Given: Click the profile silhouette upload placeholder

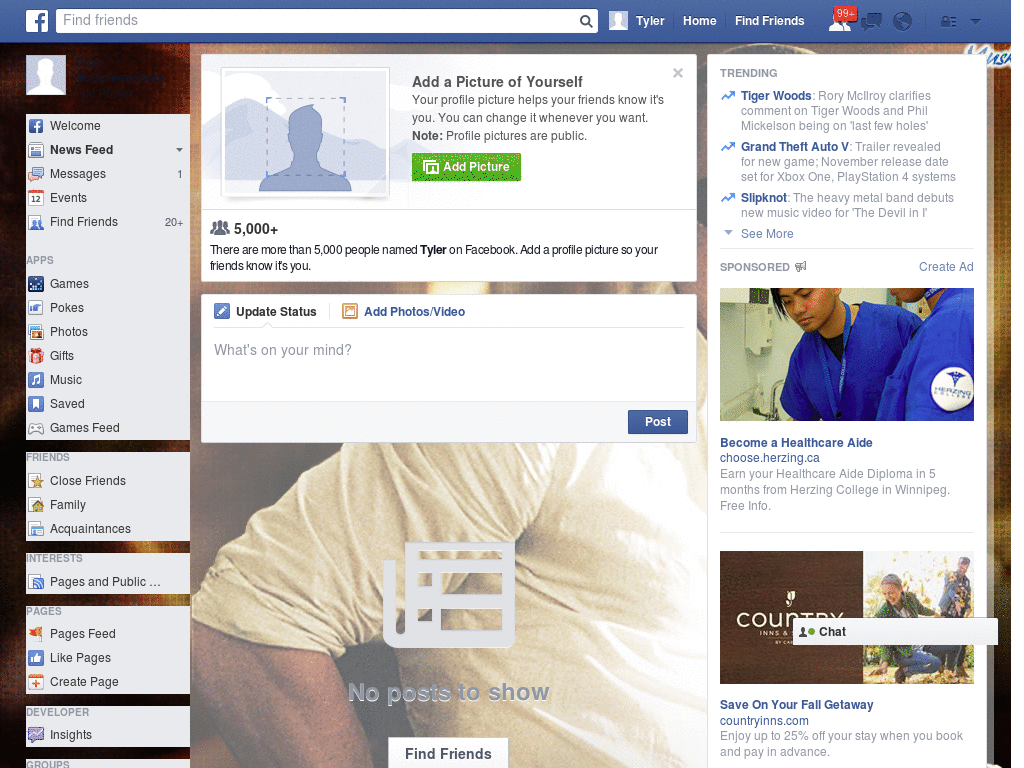Looking at the screenshot, I should (x=305, y=133).
